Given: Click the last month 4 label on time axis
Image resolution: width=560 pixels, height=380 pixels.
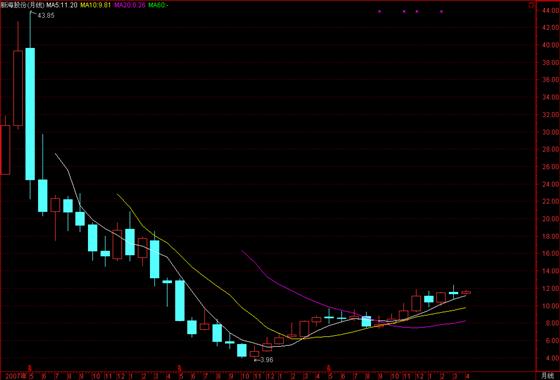Looking at the screenshot, I should pos(467,376).
